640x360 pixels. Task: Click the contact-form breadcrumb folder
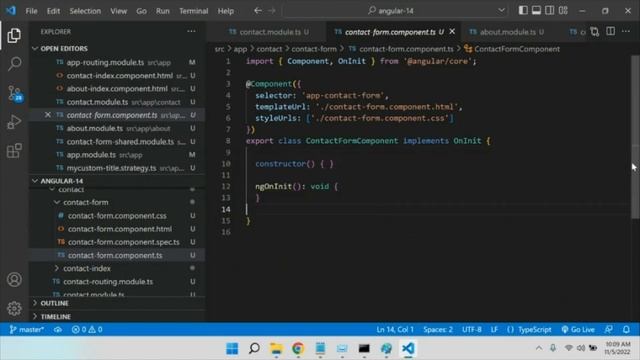click(314, 49)
